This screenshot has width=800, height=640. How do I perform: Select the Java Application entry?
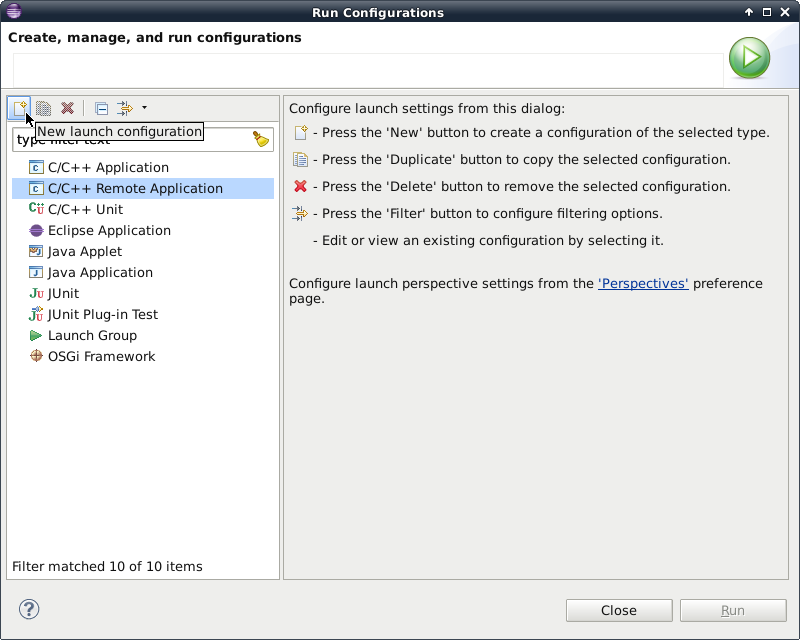tap(91, 272)
